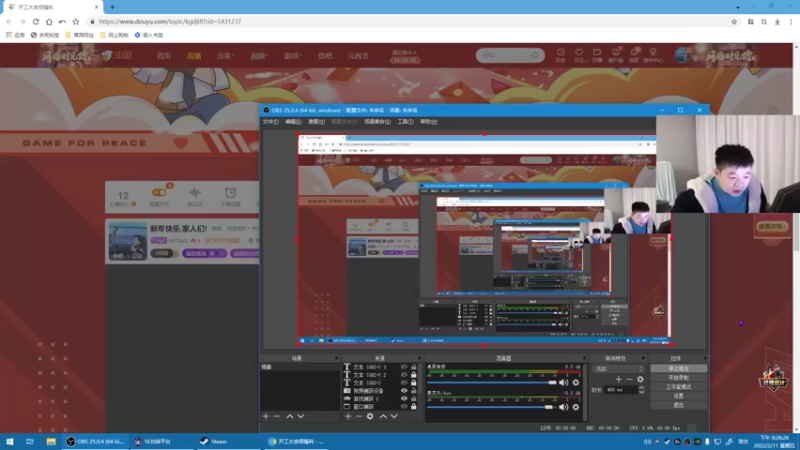Click 工作室模式 button in OBS controls
Viewport: 800px width, 450px height.
[679, 387]
